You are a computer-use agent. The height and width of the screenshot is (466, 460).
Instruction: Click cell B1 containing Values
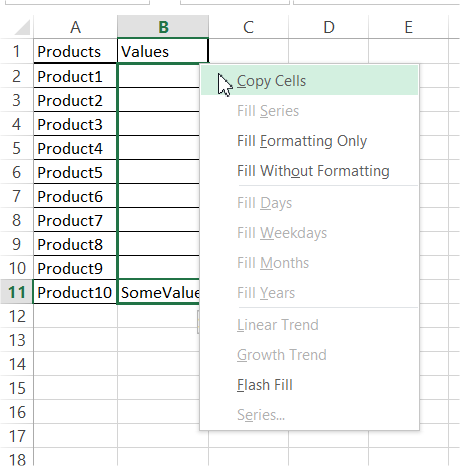tap(163, 51)
